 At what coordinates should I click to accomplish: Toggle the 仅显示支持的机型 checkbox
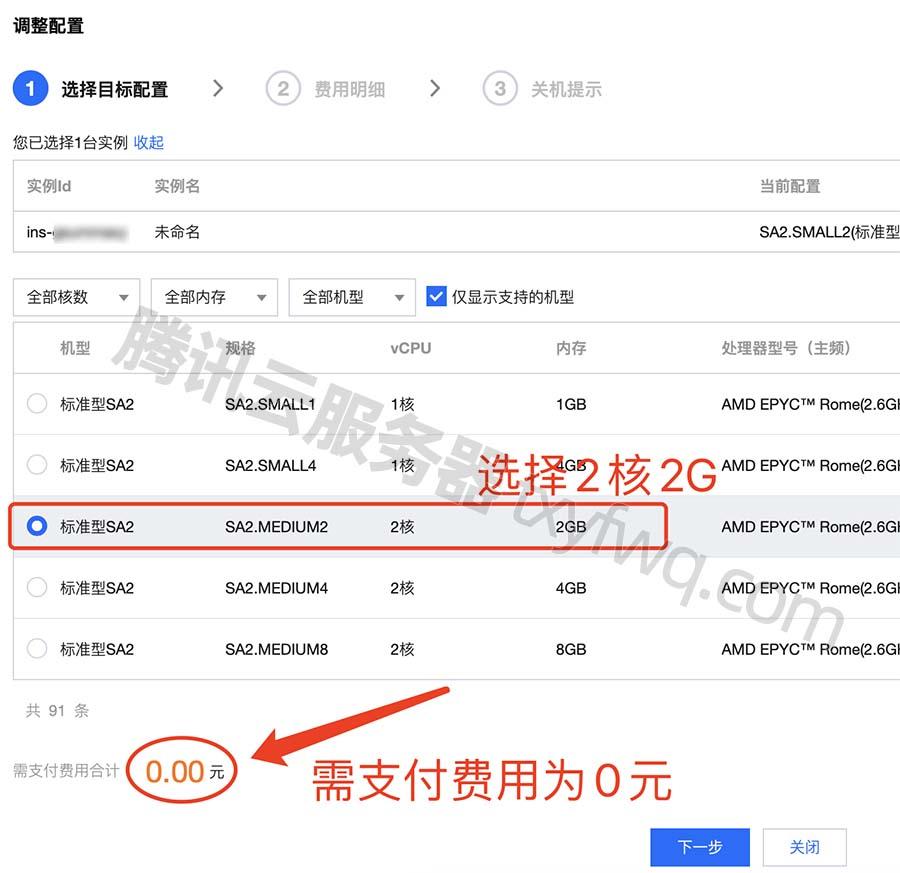tap(436, 297)
